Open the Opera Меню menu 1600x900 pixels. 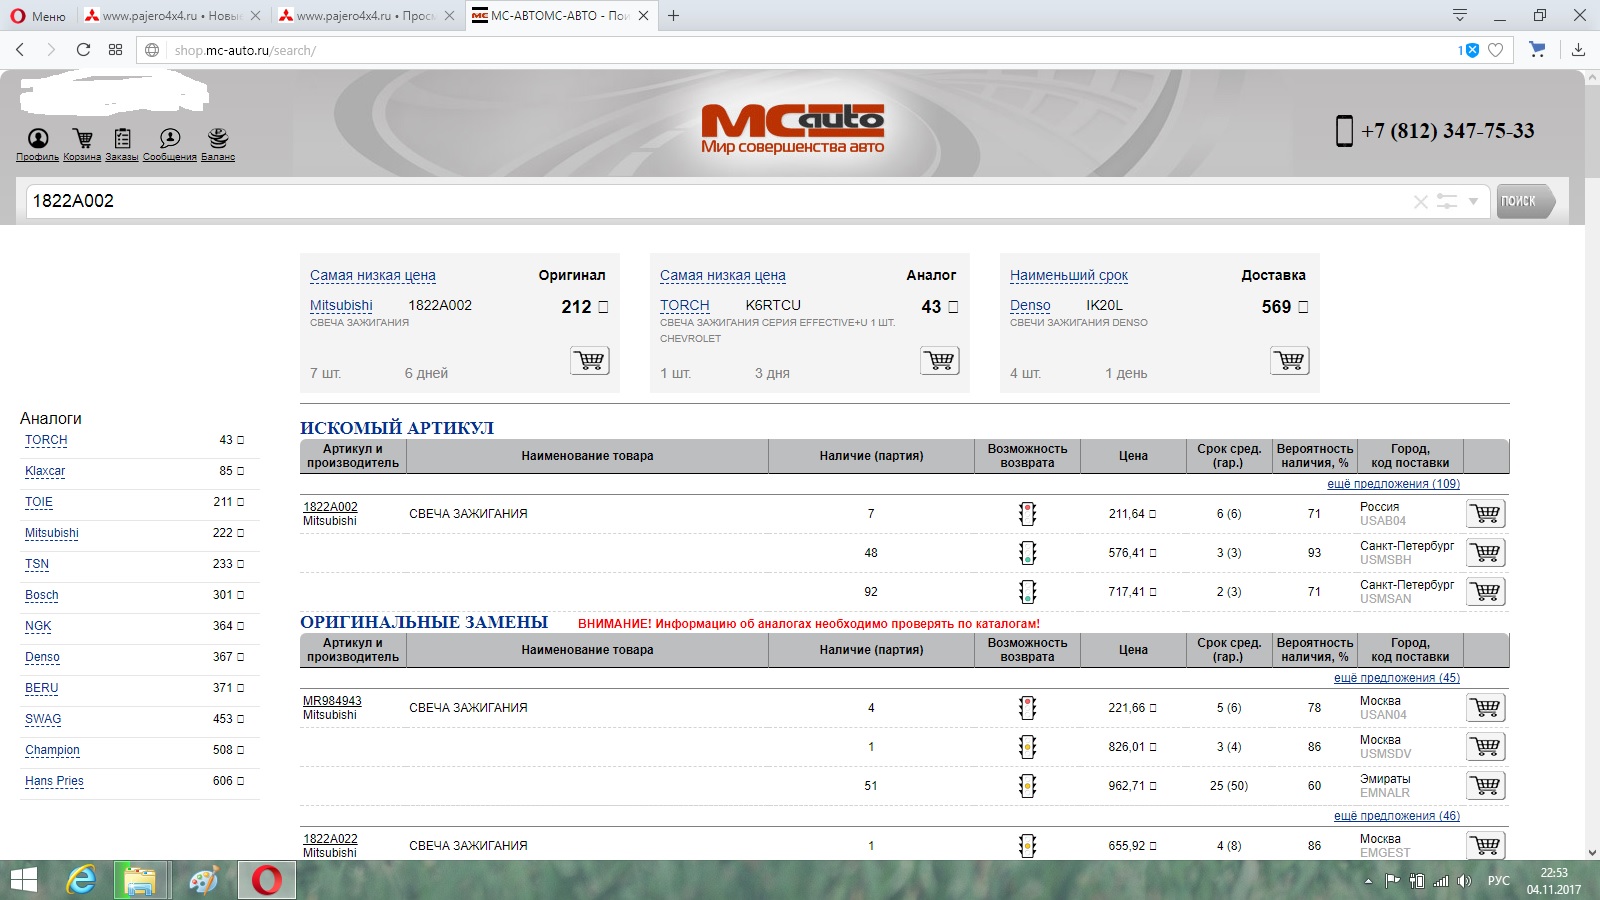coord(38,16)
